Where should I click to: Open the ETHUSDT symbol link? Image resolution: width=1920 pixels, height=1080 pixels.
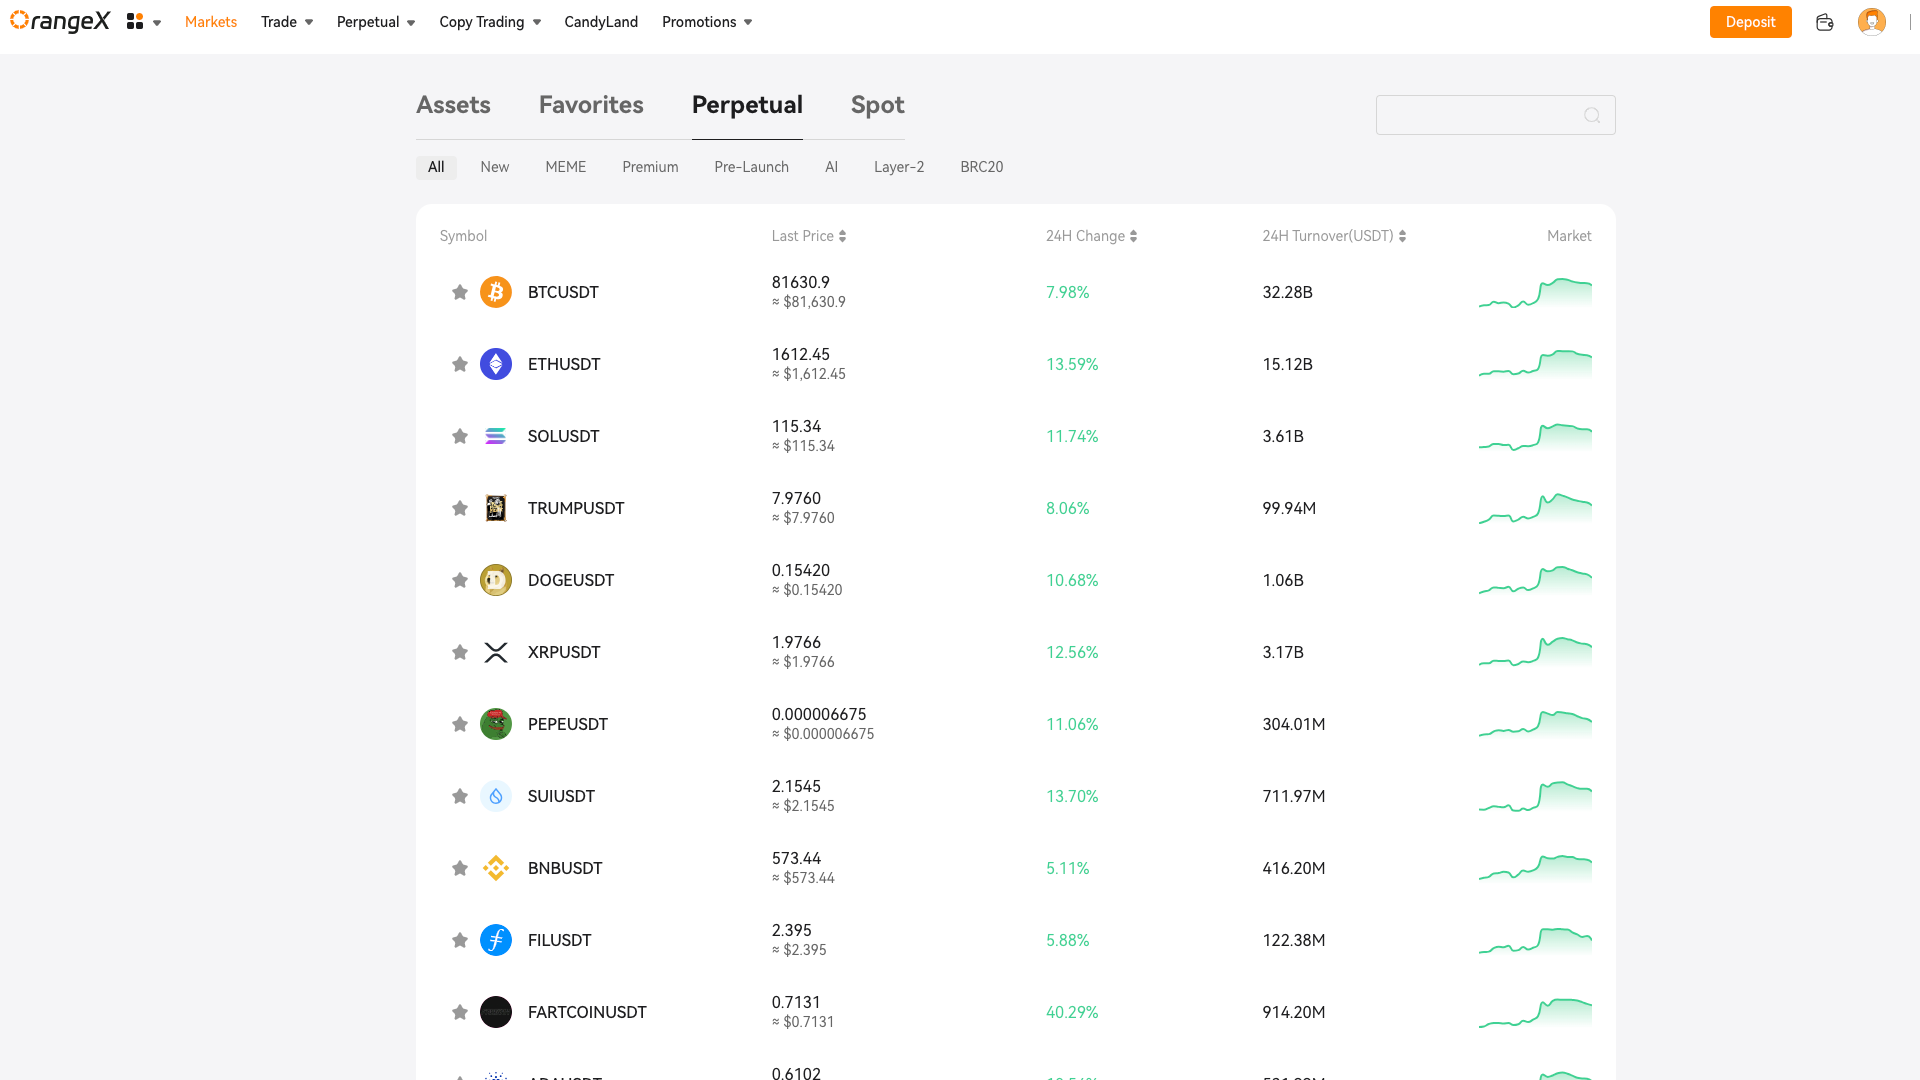(x=564, y=364)
